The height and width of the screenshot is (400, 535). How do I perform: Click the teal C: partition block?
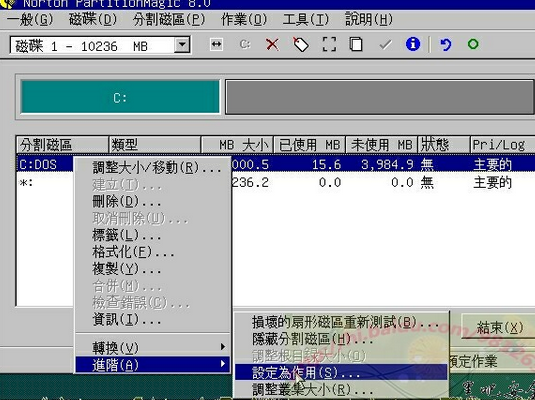pyautogui.click(x=120, y=97)
